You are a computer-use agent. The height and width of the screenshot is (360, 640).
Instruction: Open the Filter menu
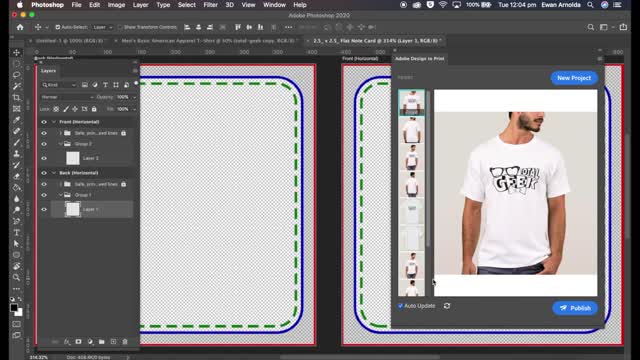click(x=211, y=5)
